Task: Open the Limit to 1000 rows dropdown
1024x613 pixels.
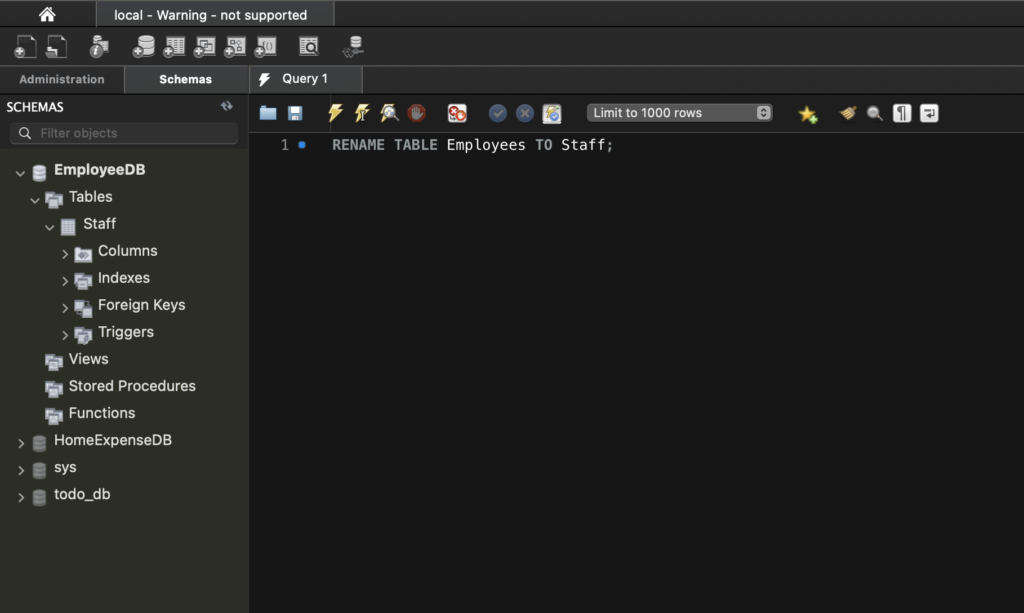Action: [x=680, y=113]
